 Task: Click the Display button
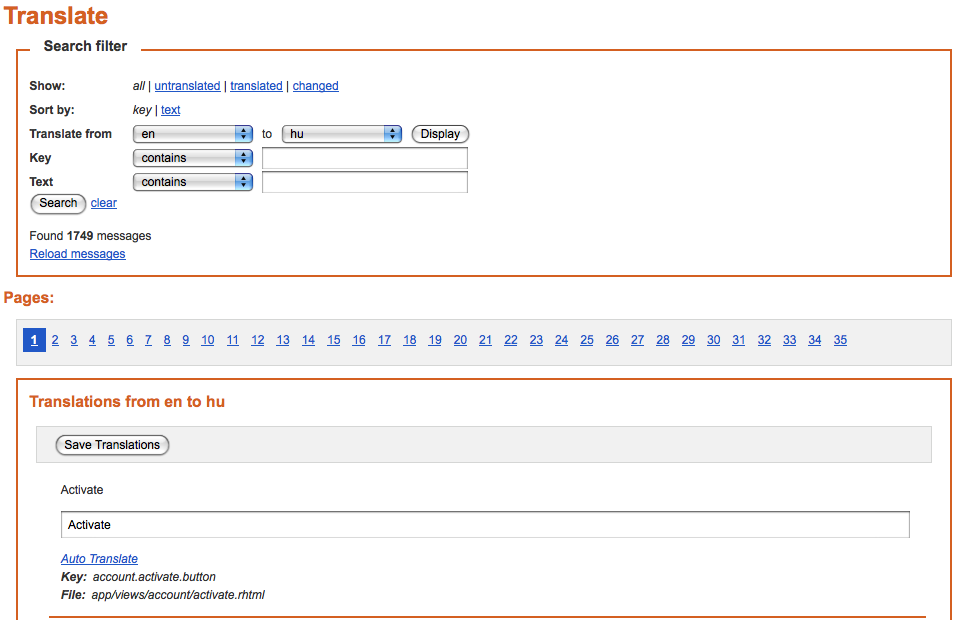coord(440,134)
